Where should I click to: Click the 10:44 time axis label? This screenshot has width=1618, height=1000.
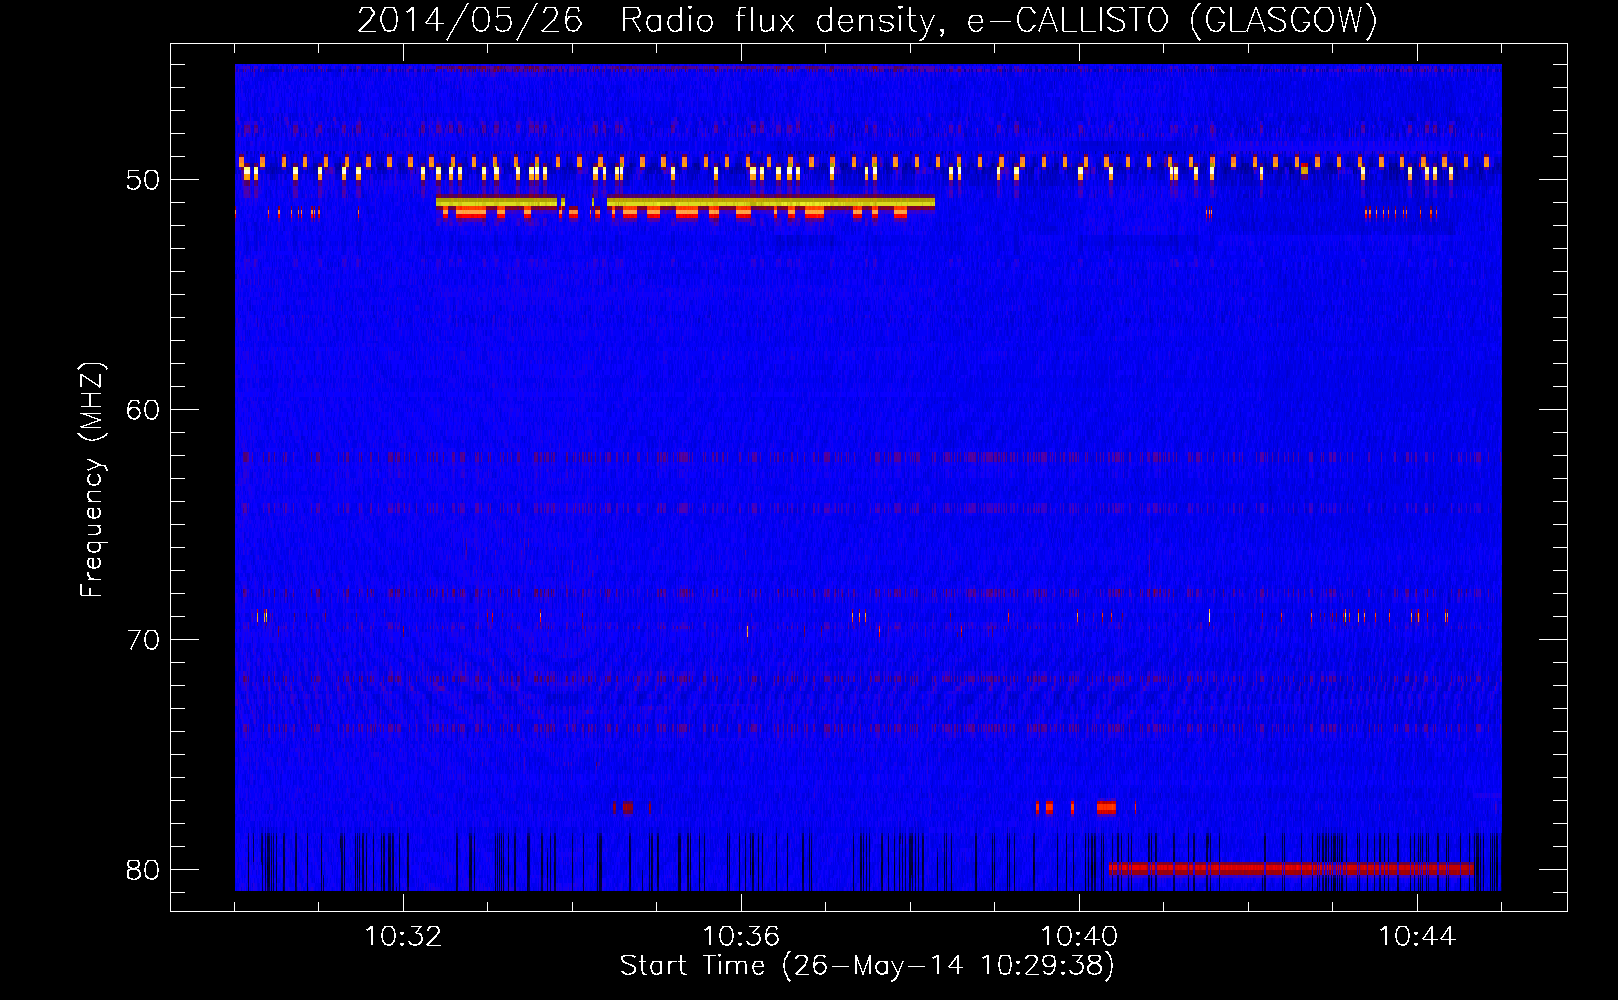click(x=1417, y=937)
